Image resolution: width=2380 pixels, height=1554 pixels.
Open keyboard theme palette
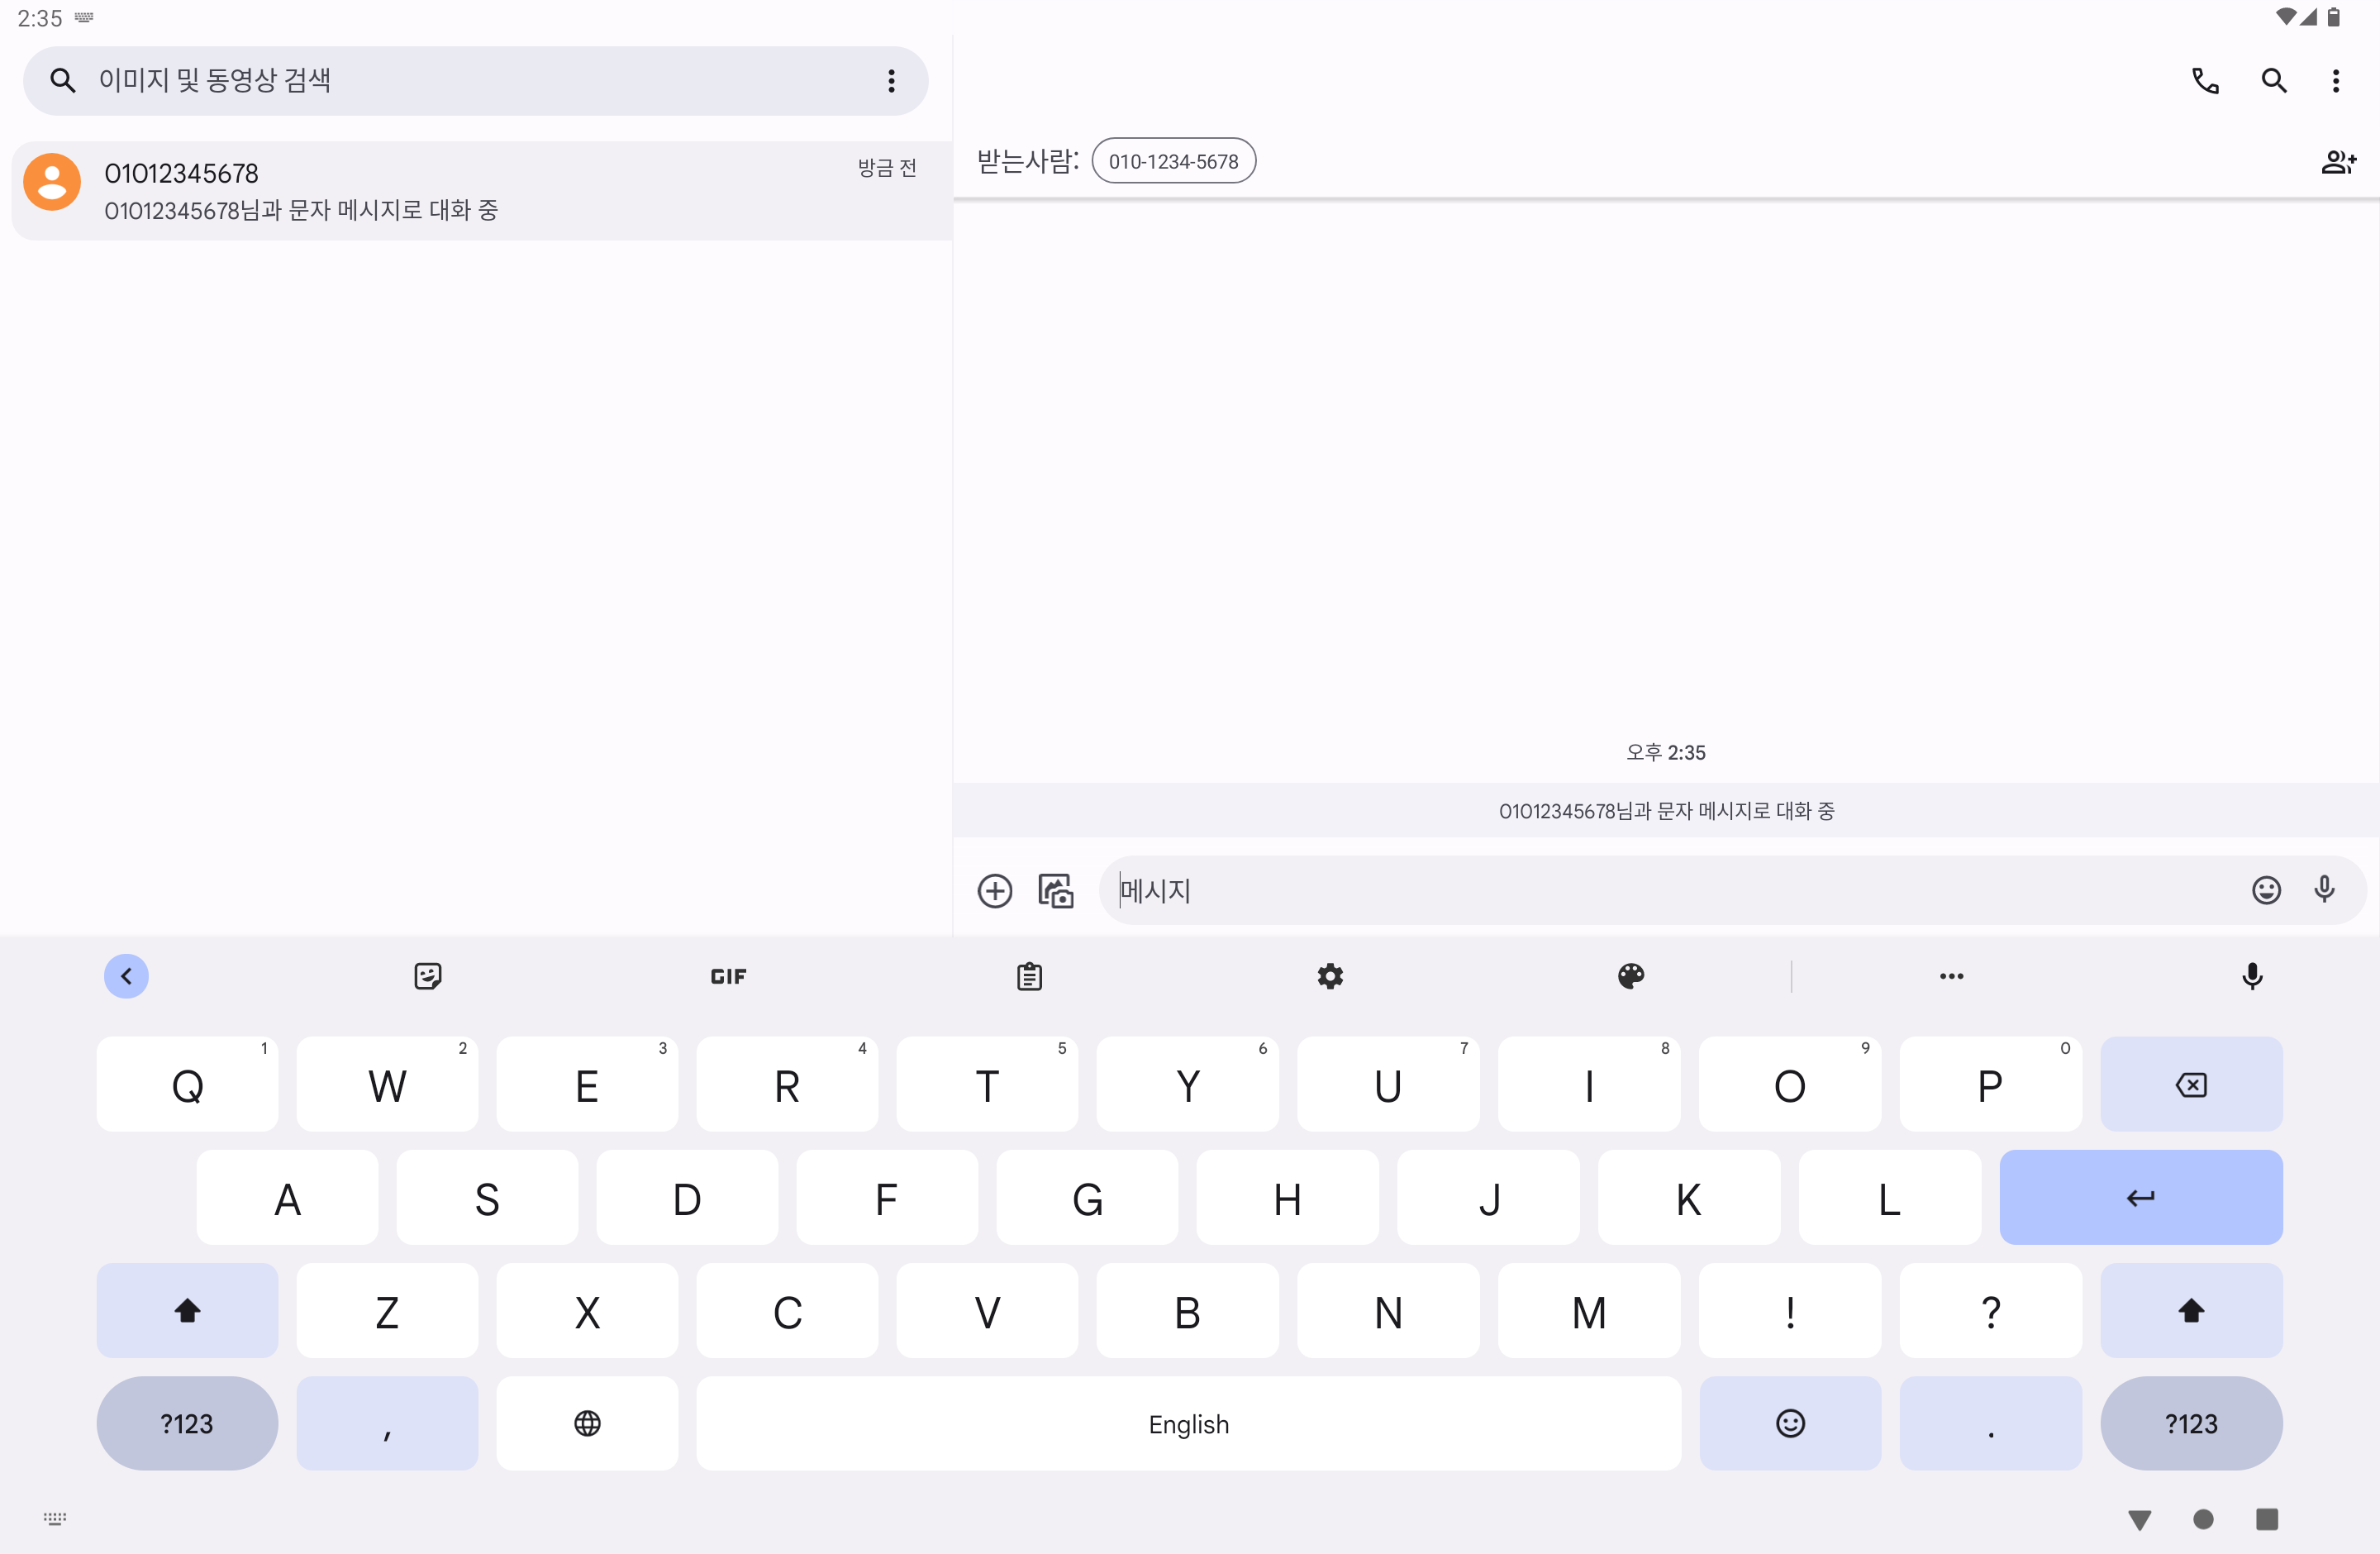1630,975
